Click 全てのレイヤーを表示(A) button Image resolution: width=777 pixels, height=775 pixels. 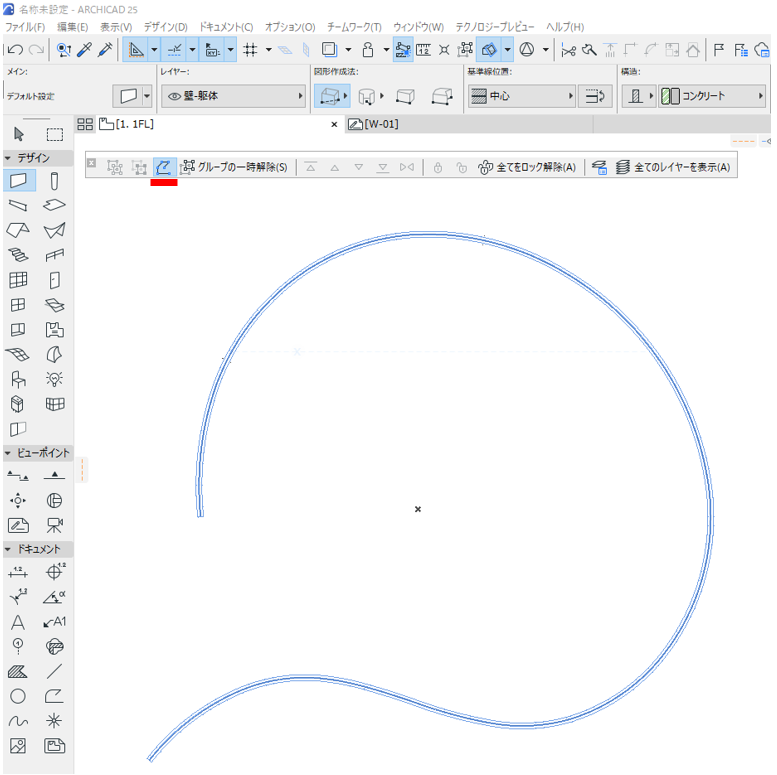coord(673,167)
